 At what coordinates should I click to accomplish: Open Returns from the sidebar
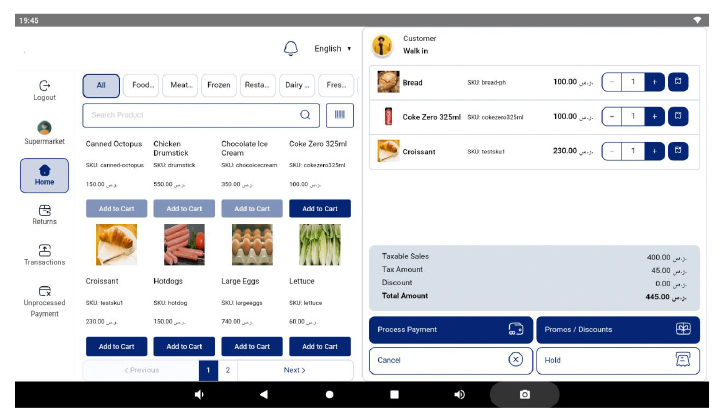[x=44, y=214]
